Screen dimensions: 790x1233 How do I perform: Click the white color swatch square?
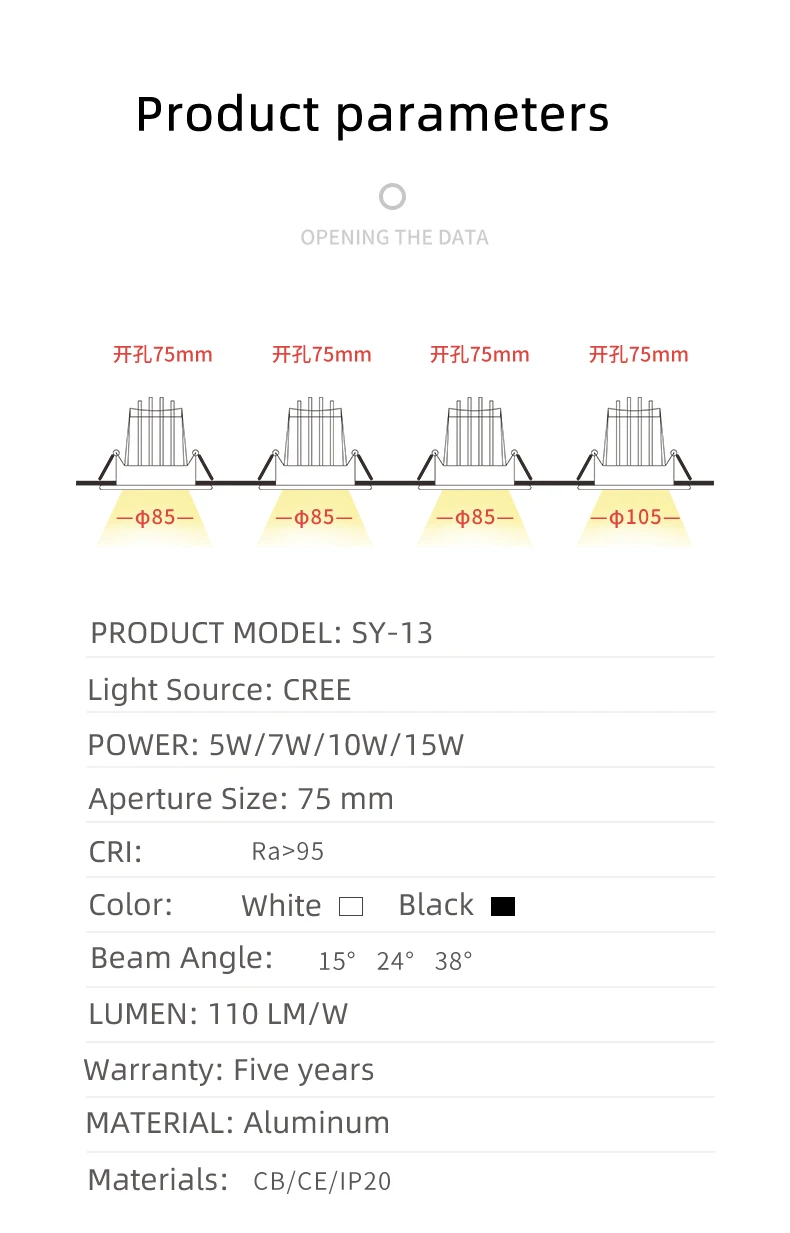pos(351,907)
